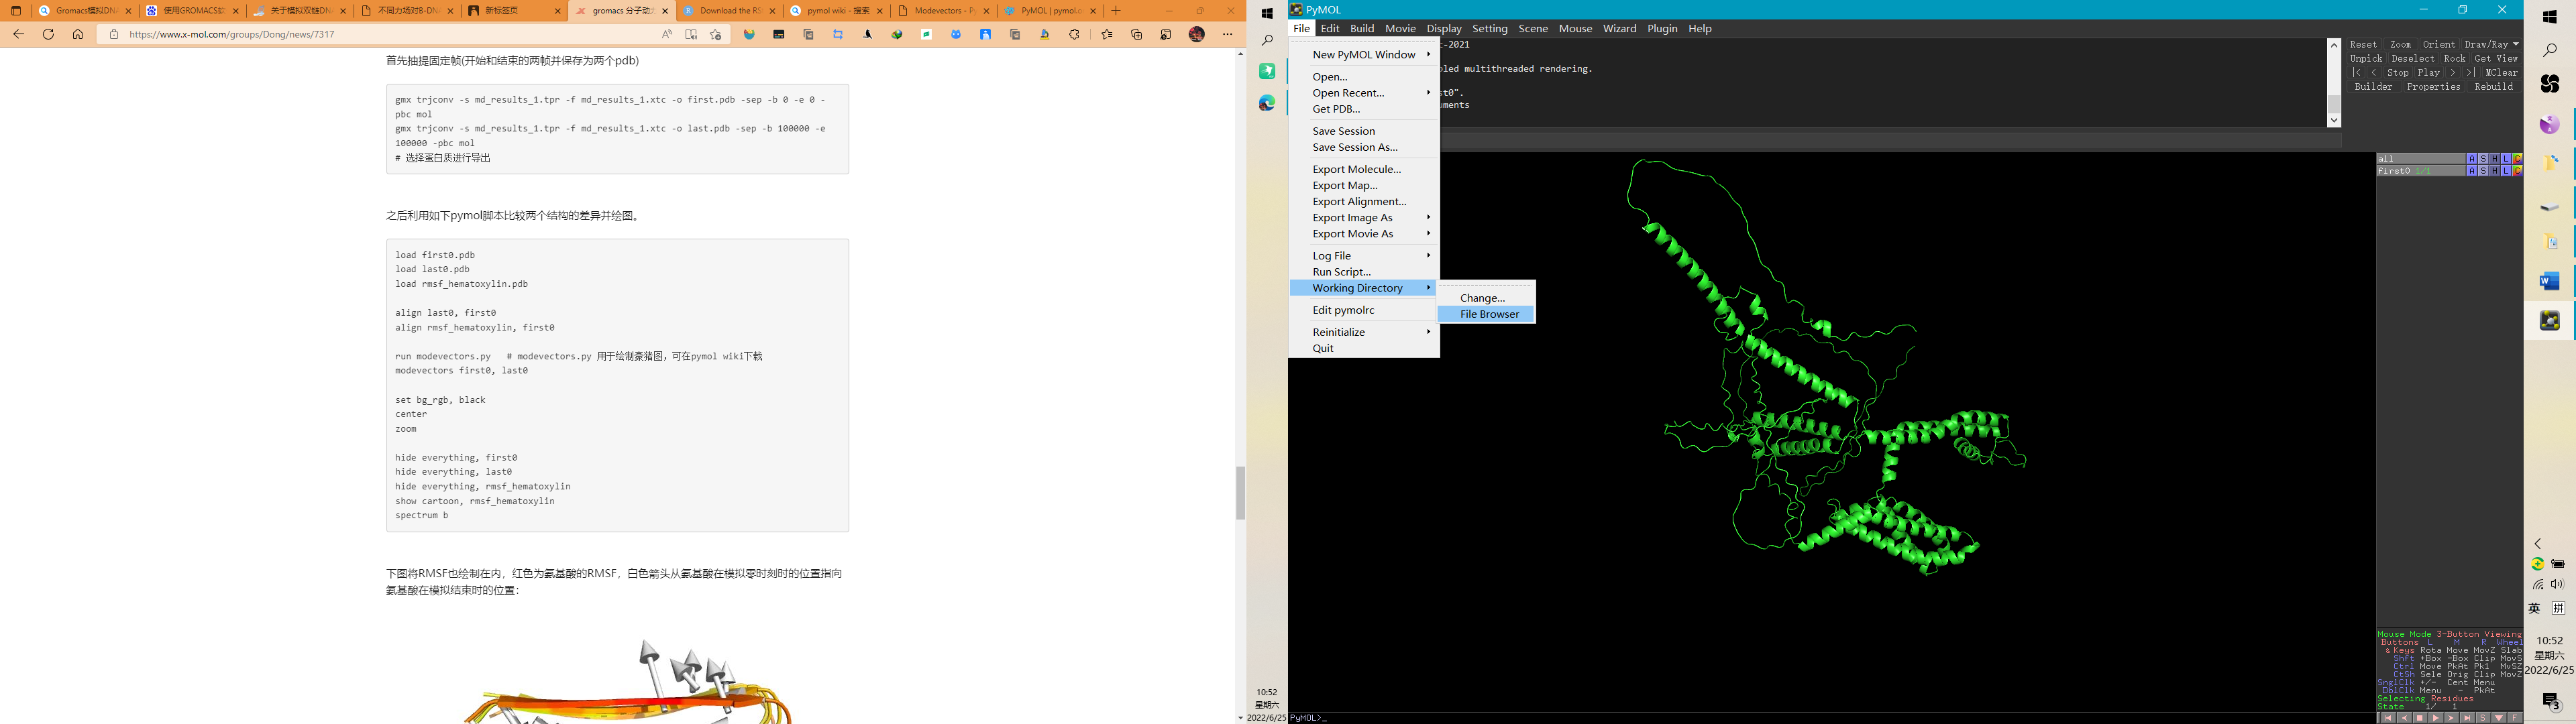Open the Plugin menu in PyMOL
Screen dimensions: 2576x724
point(1662,29)
